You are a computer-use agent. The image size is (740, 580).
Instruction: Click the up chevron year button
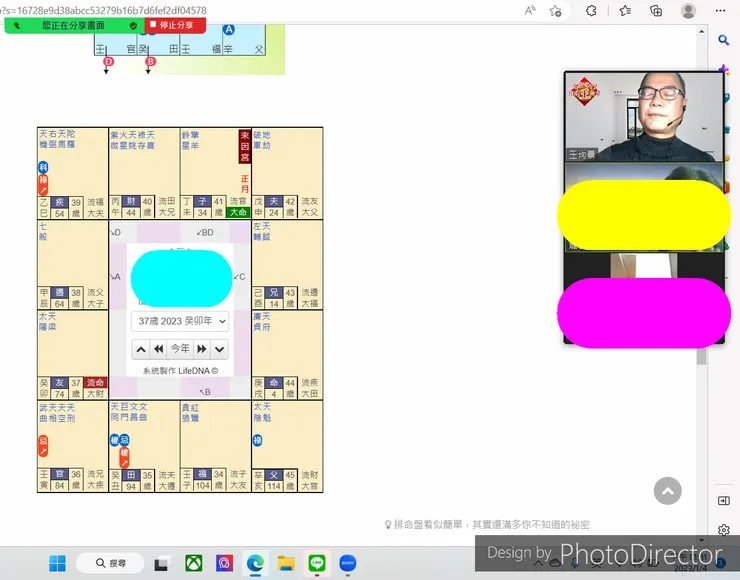[141, 349]
